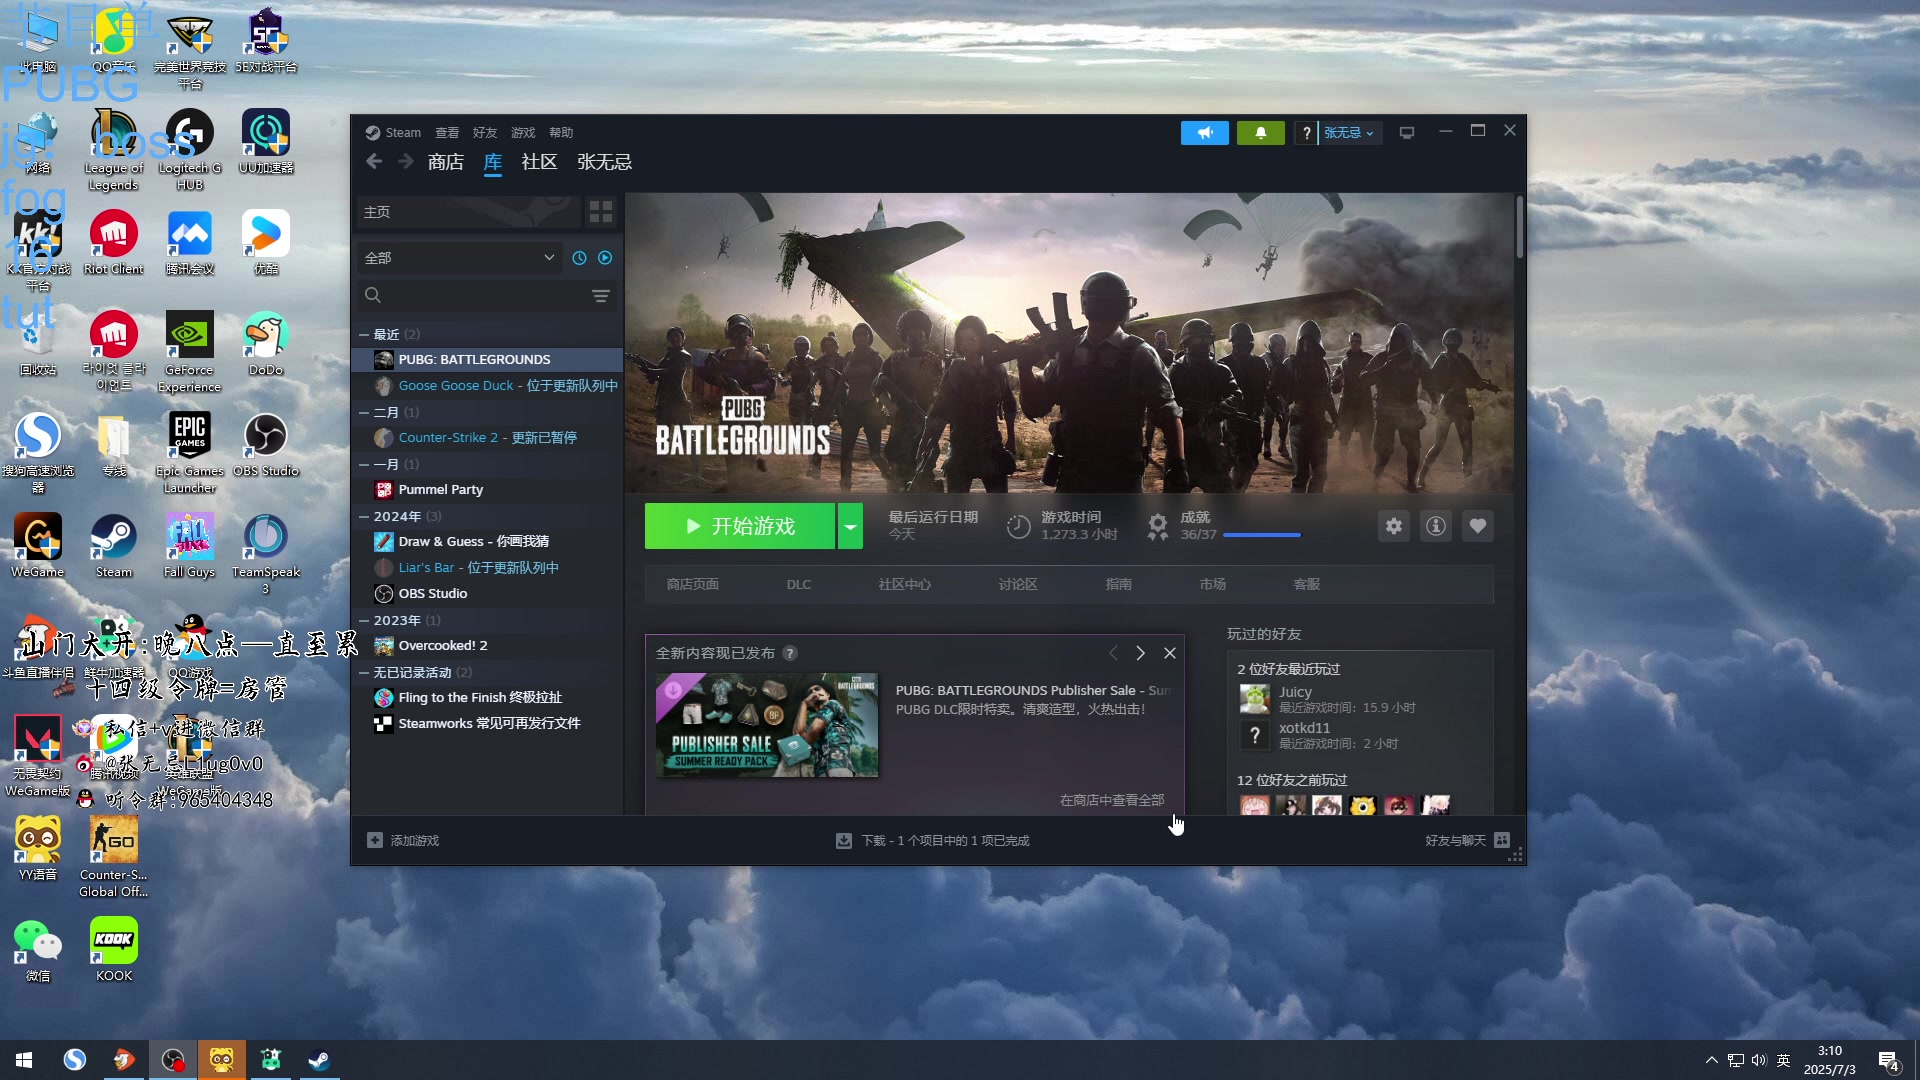Open the 讨论区 game link
The width and height of the screenshot is (1920, 1080).
(x=1018, y=585)
